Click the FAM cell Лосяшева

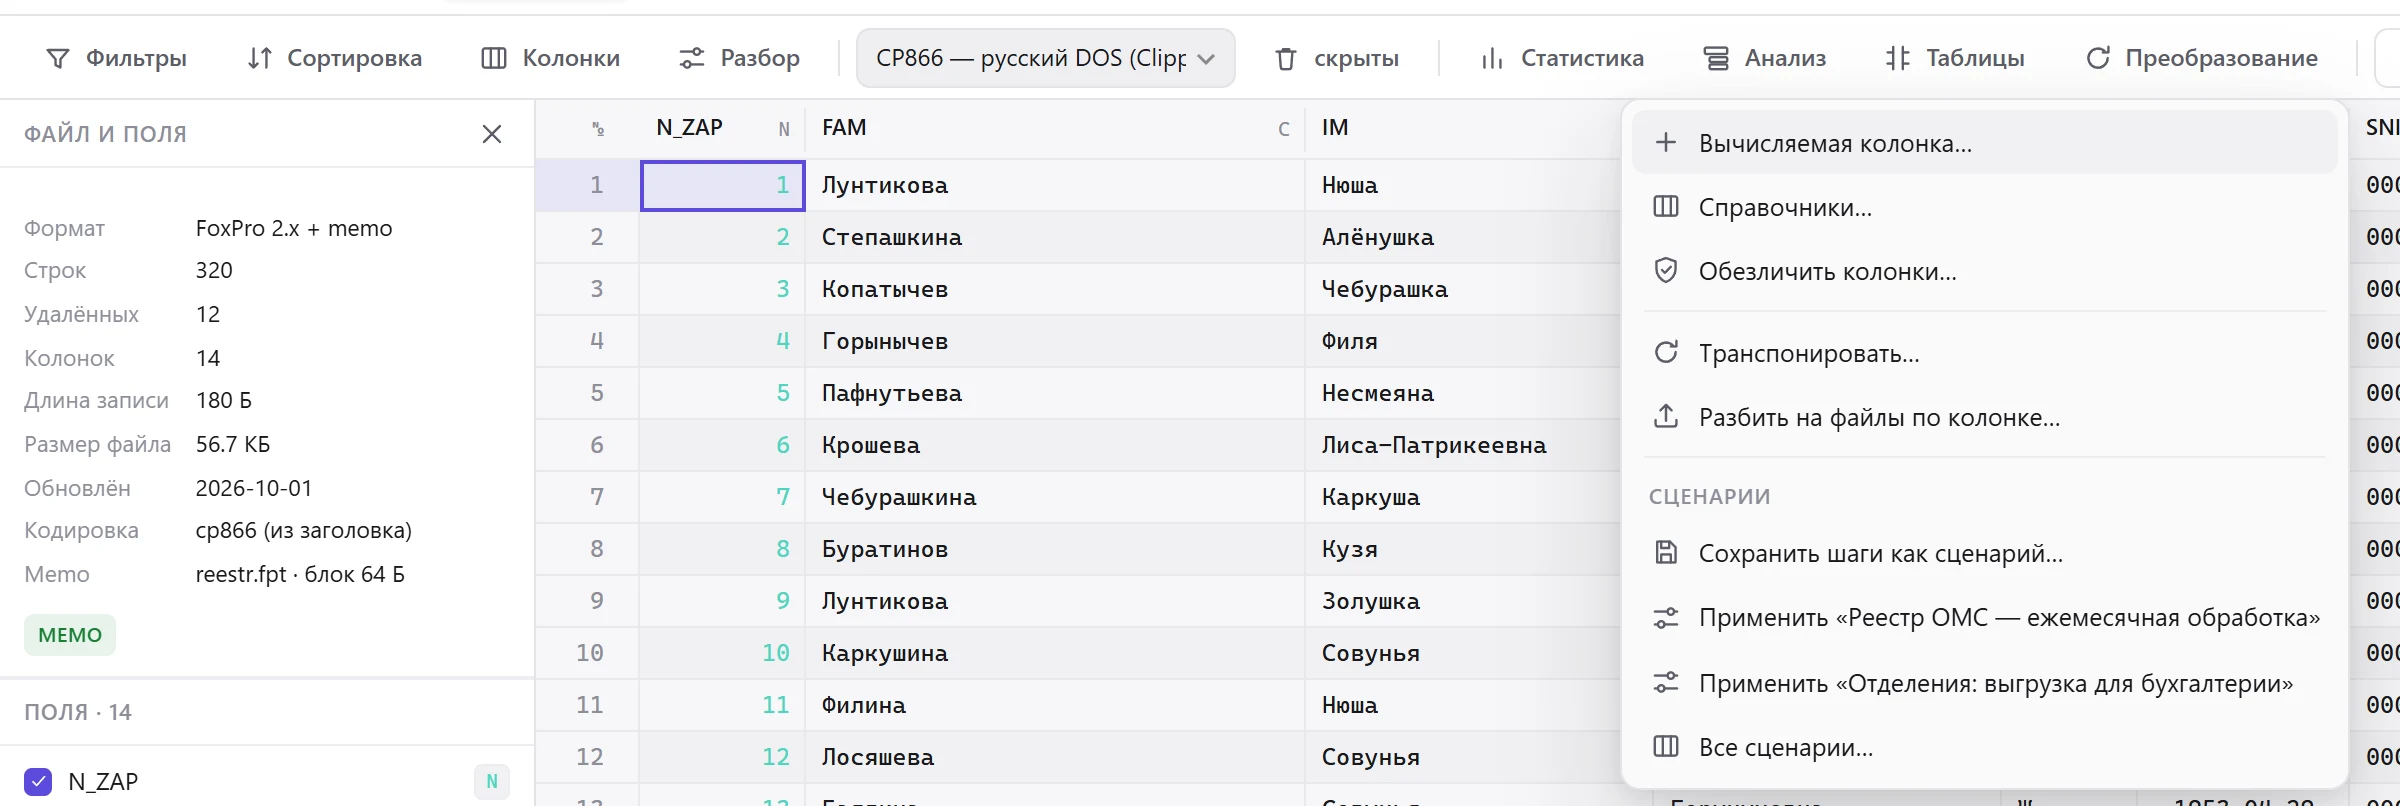1055,757
